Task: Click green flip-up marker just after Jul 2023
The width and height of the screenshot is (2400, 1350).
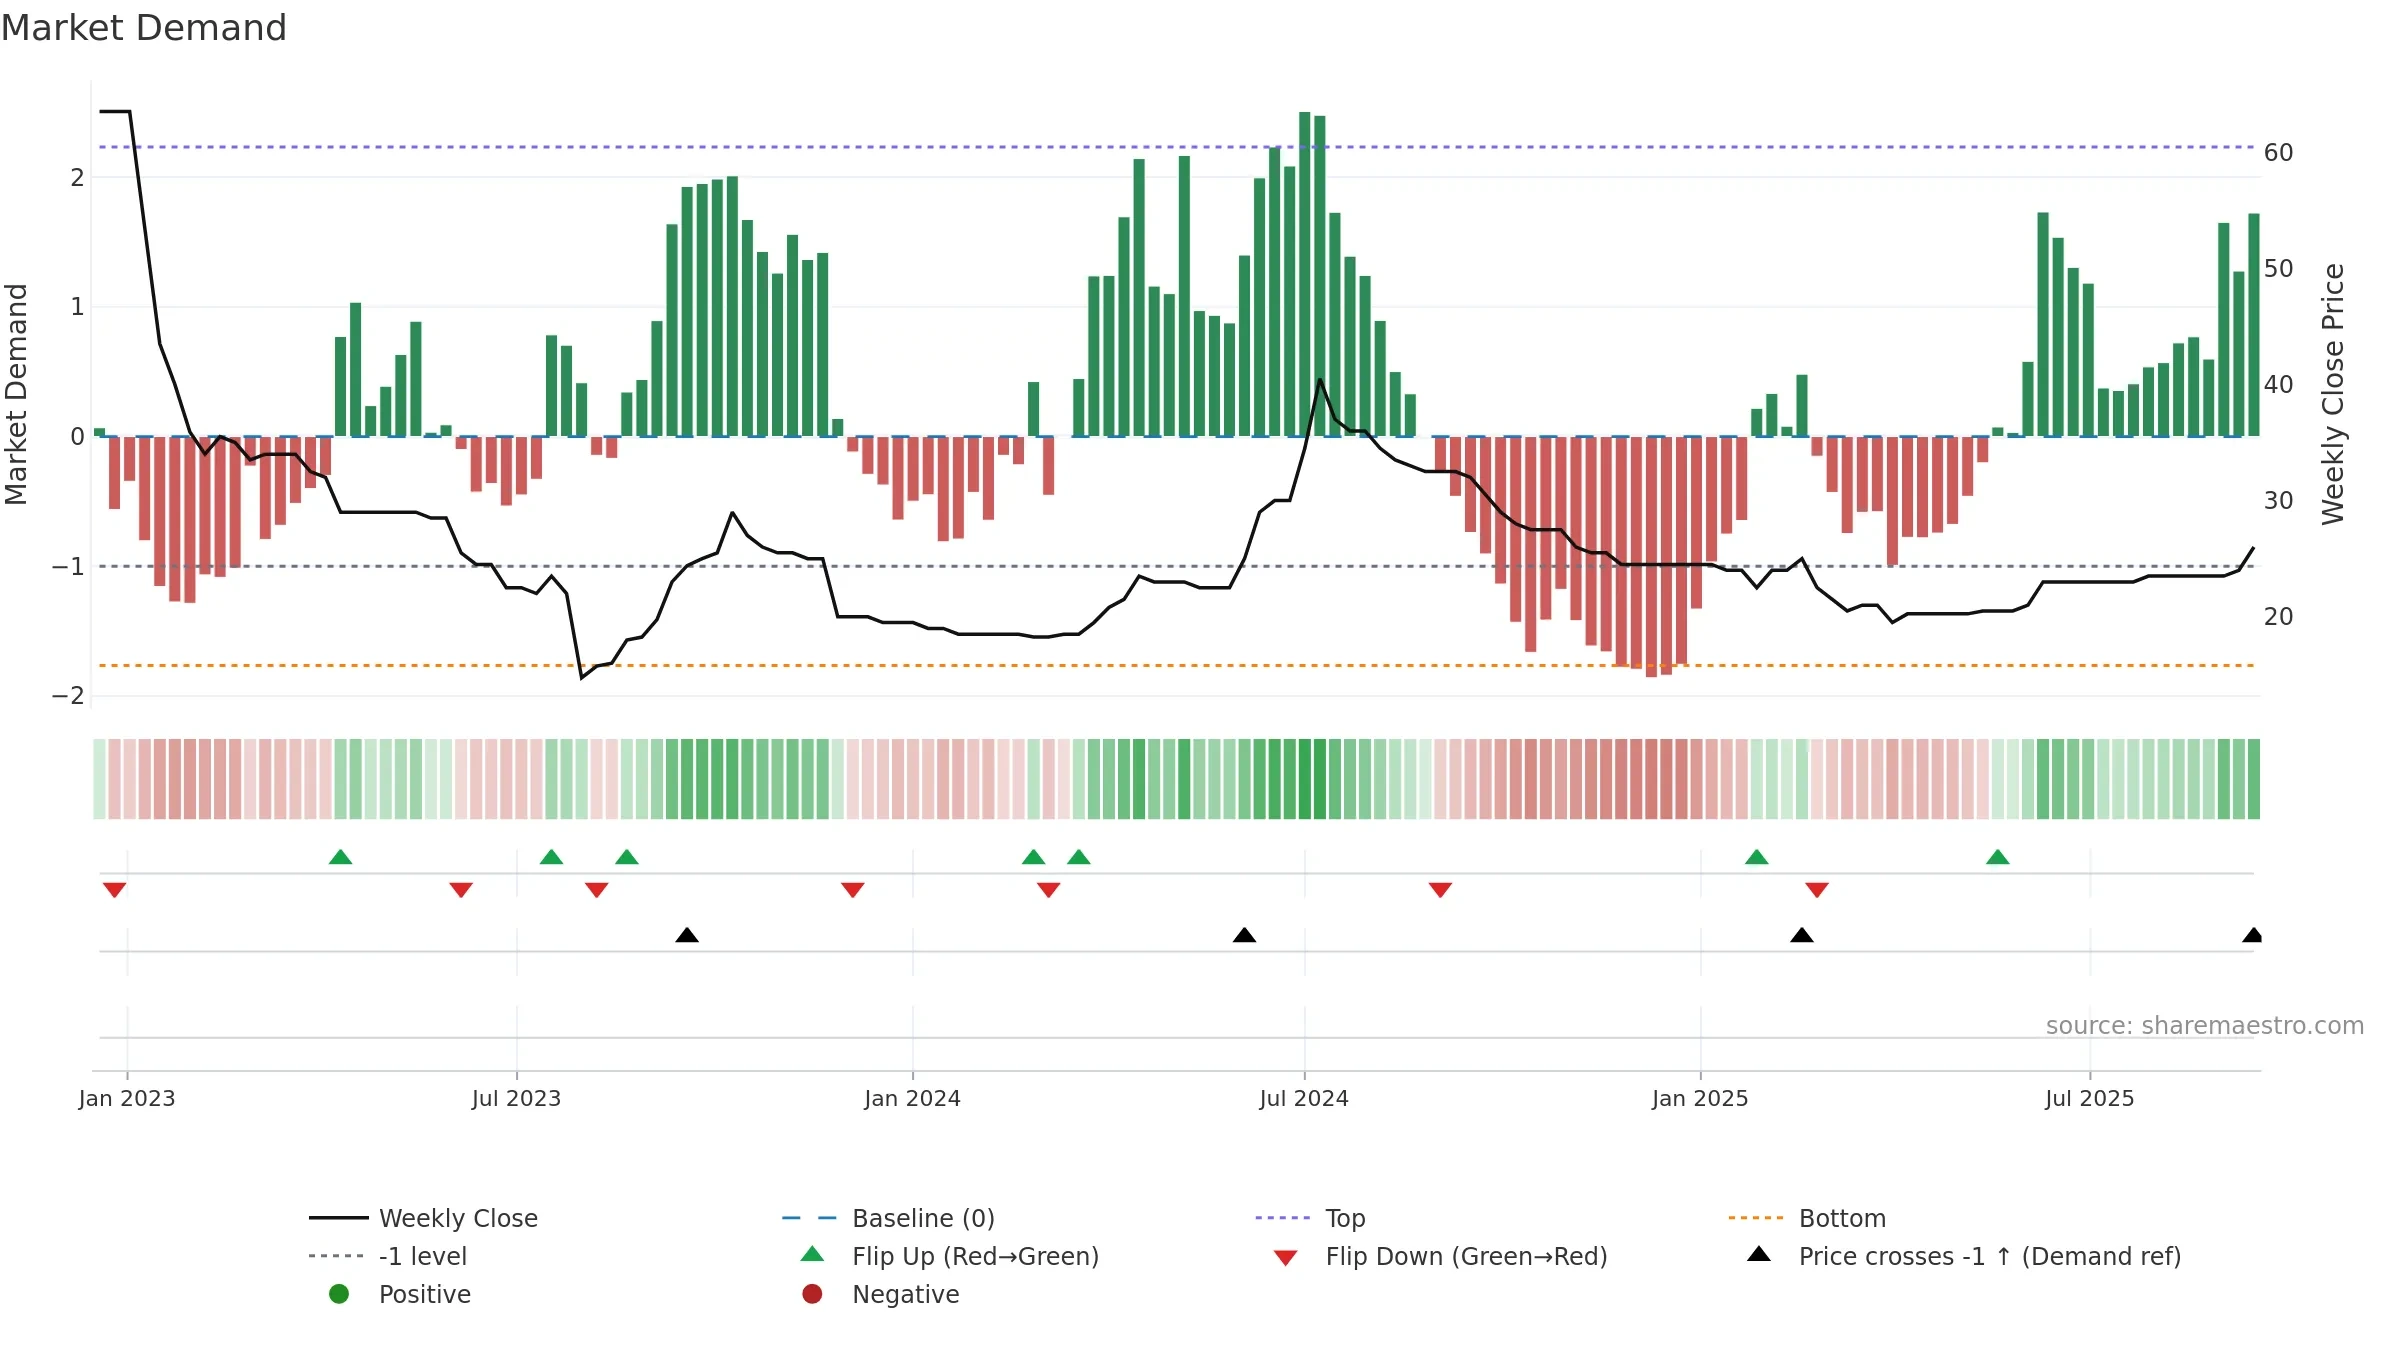Action: pos(551,857)
